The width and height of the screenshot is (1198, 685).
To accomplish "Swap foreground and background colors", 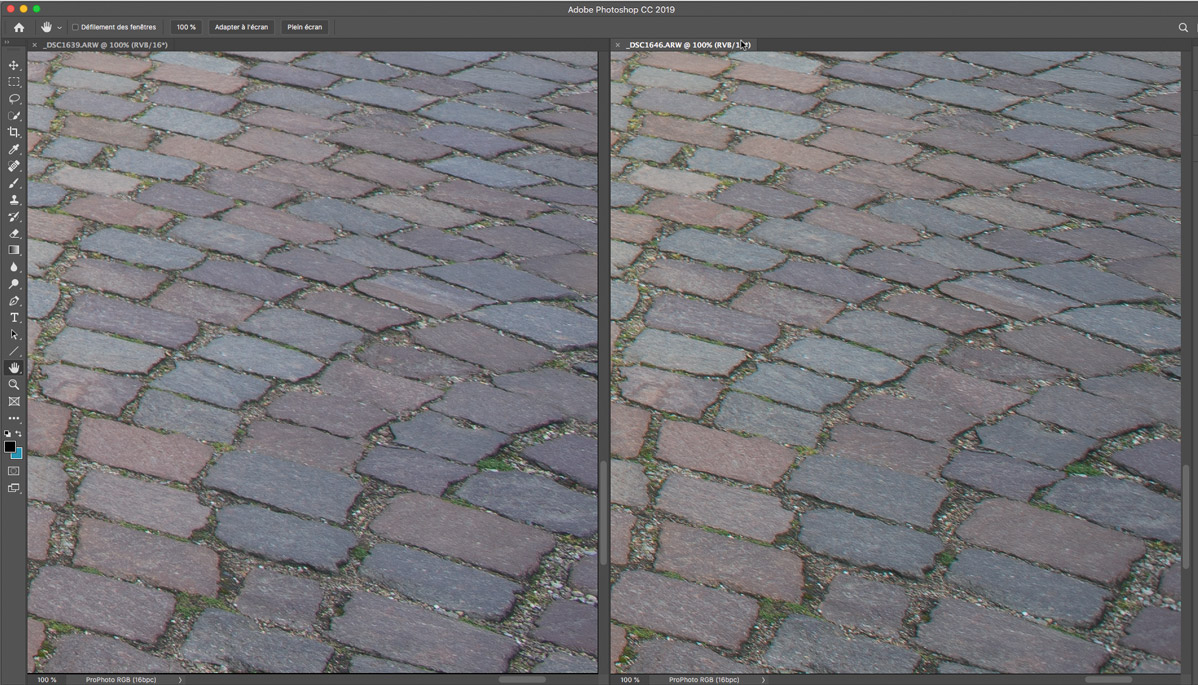I will point(19,434).
